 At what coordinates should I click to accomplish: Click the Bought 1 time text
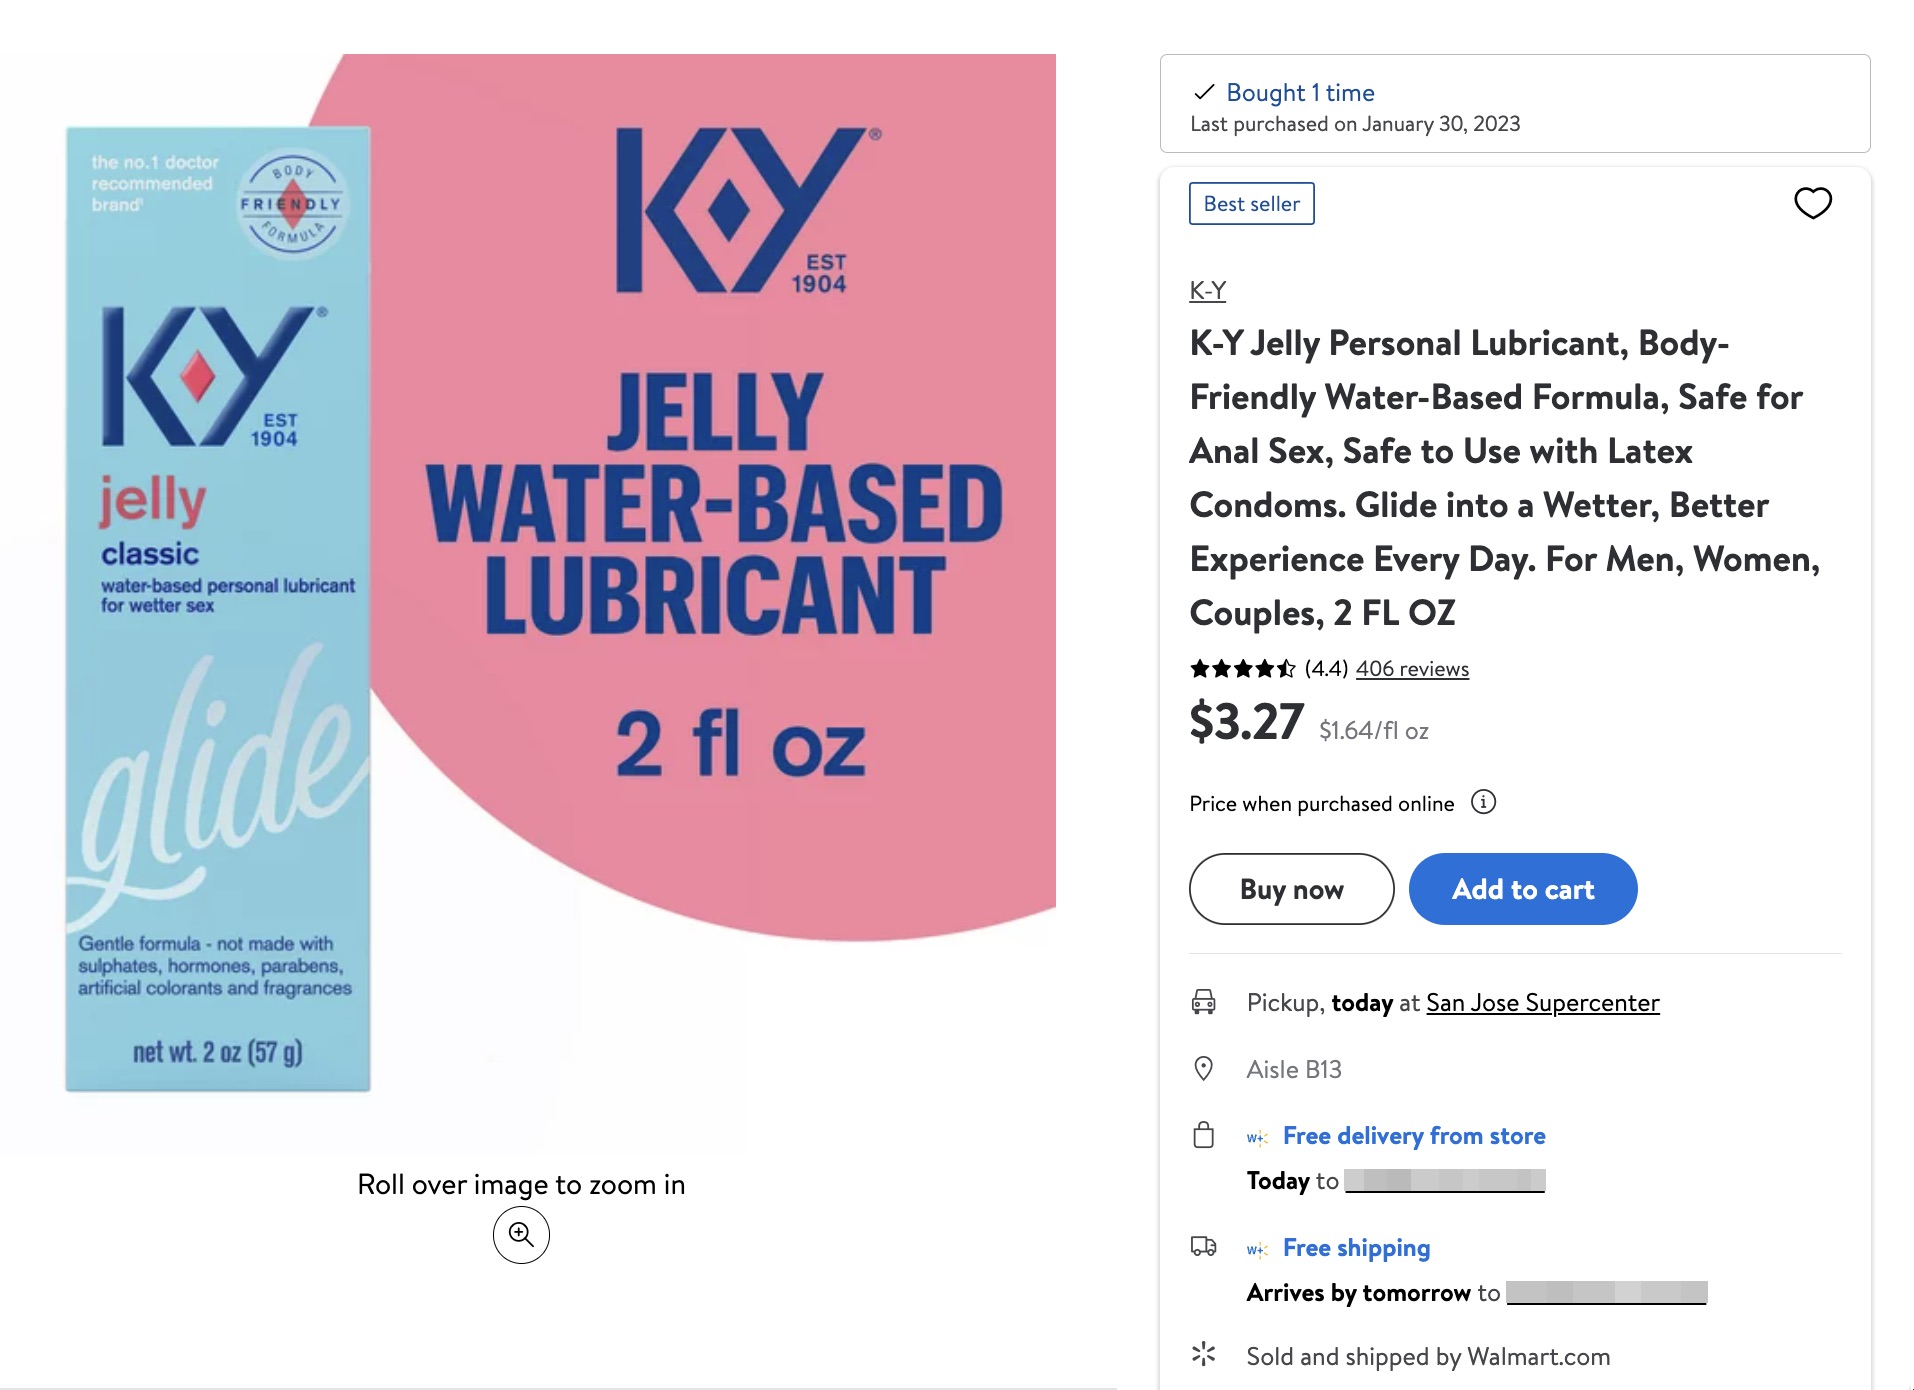pos(1300,93)
